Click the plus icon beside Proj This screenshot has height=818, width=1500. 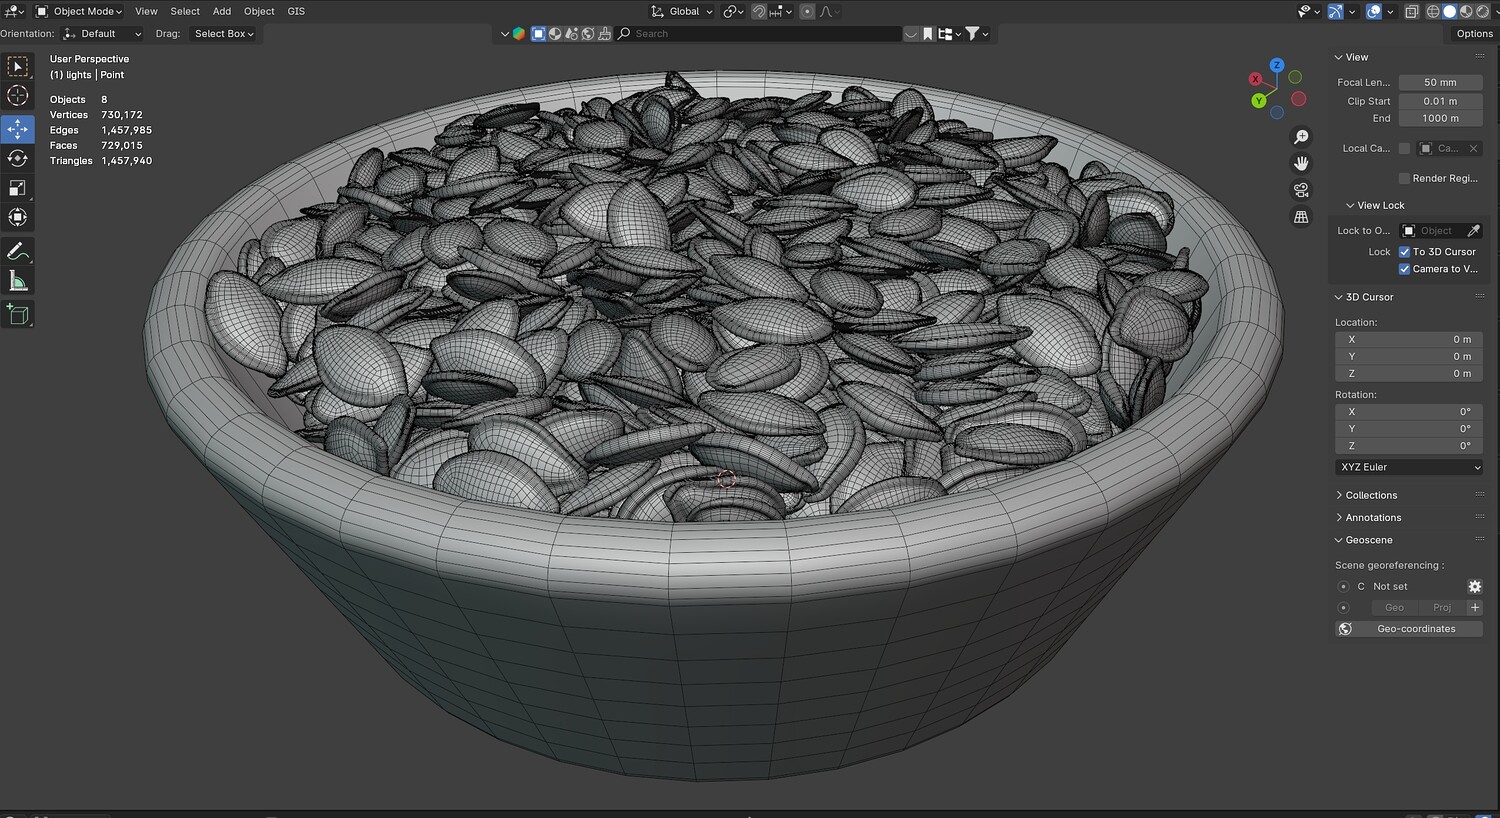(1474, 608)
